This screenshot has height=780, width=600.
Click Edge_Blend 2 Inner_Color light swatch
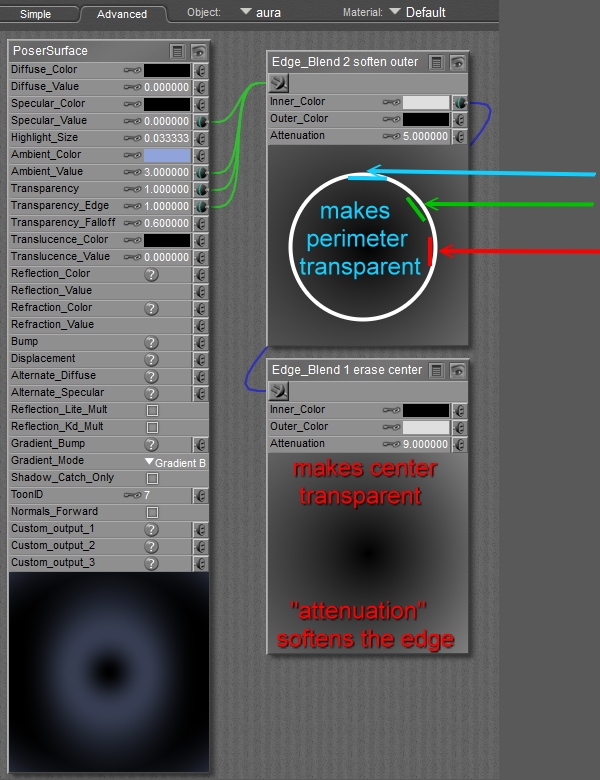(x=426, y=103)
